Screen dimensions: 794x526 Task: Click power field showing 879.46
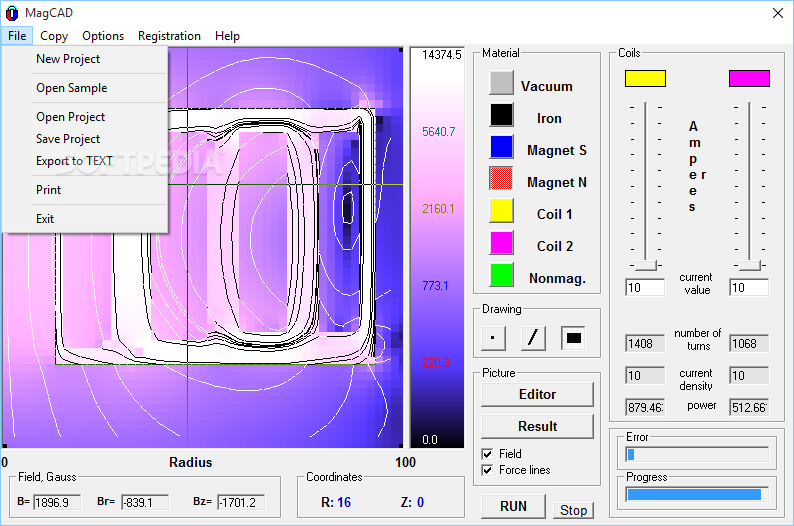point(645,408)
